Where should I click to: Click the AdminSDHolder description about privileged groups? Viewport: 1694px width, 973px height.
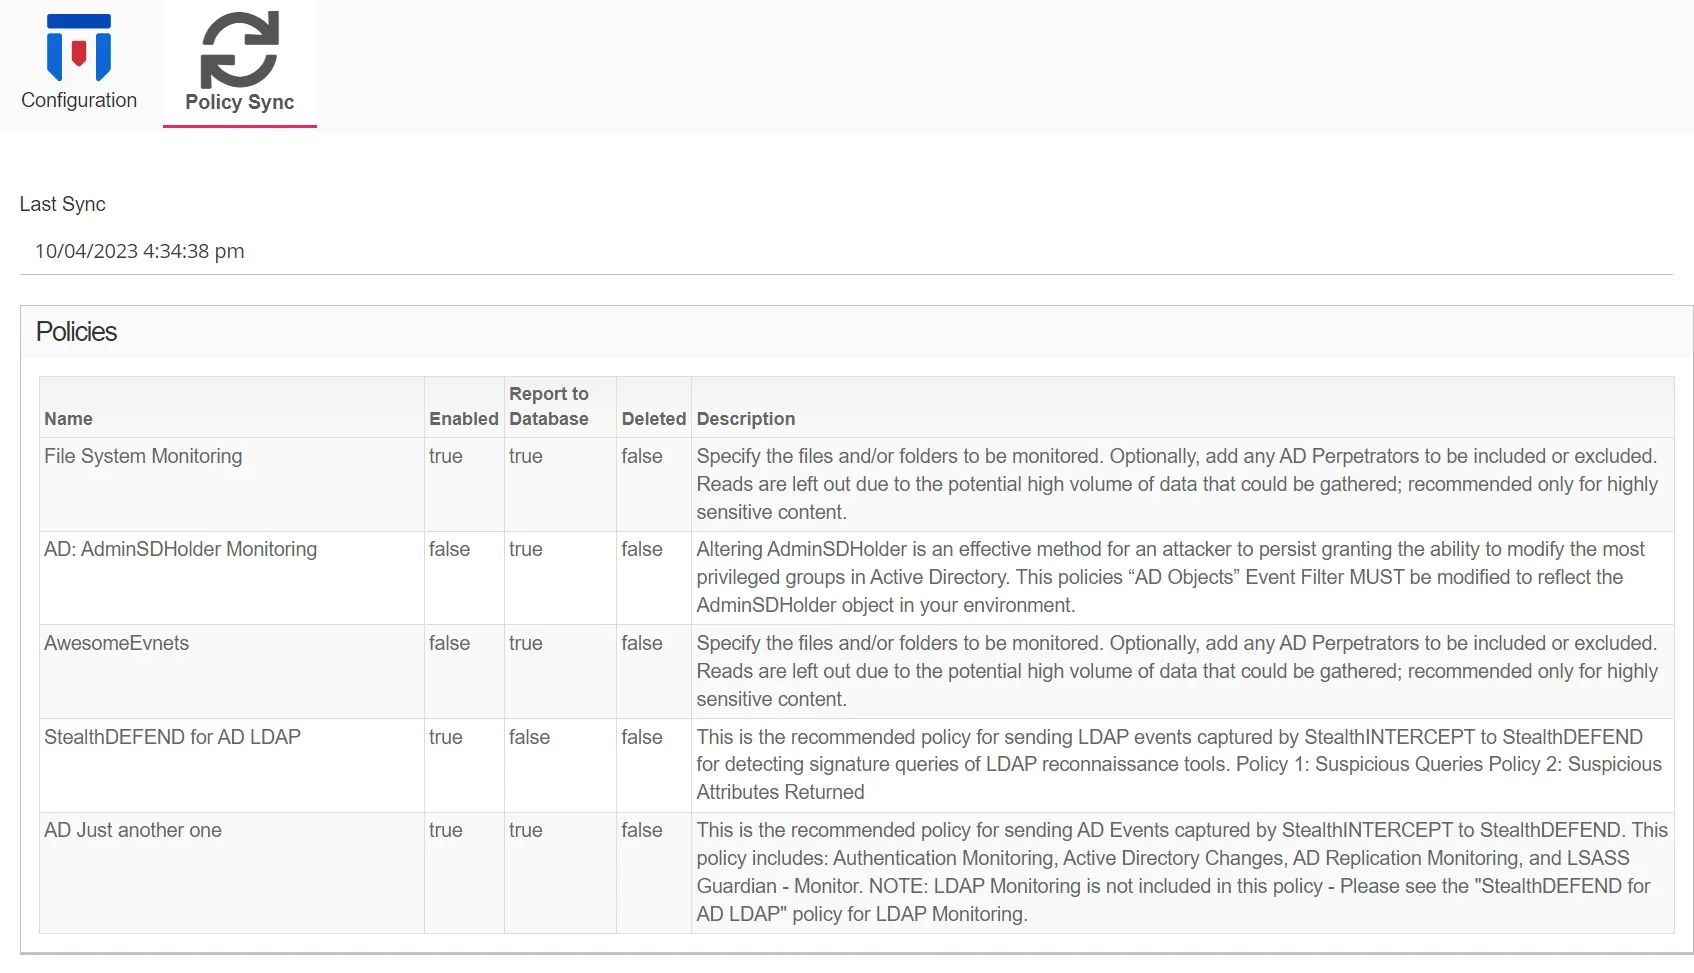[x=1171, y=577]
